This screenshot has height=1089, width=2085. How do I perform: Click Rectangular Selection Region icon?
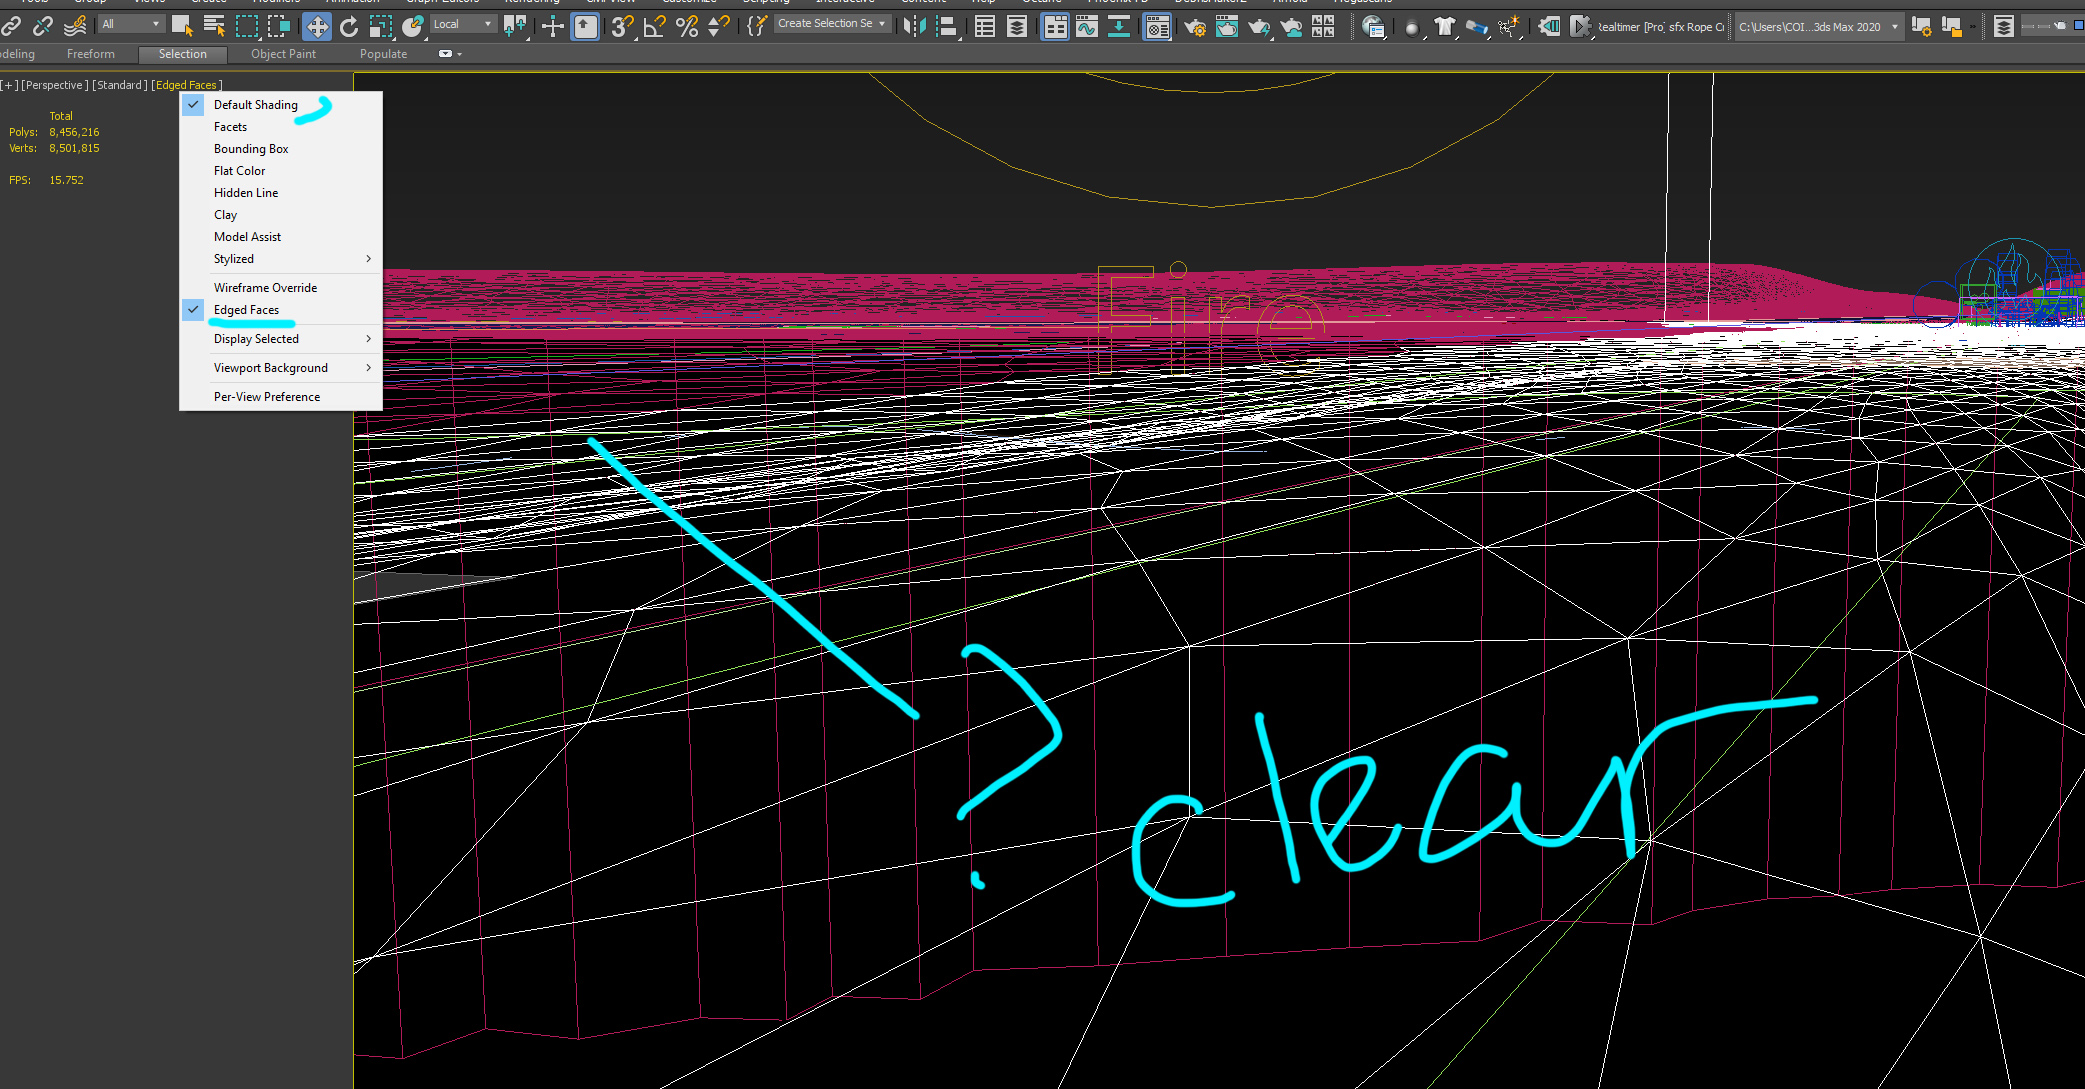pos(246,26)
